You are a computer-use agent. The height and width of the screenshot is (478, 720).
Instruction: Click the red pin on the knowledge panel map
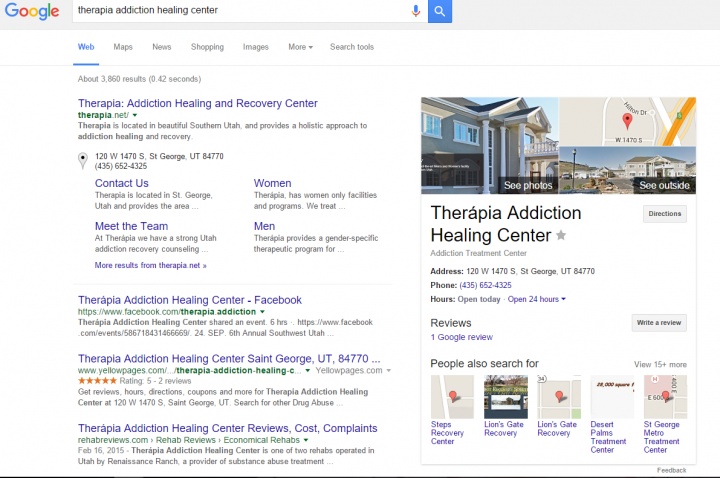pos(627,121)
